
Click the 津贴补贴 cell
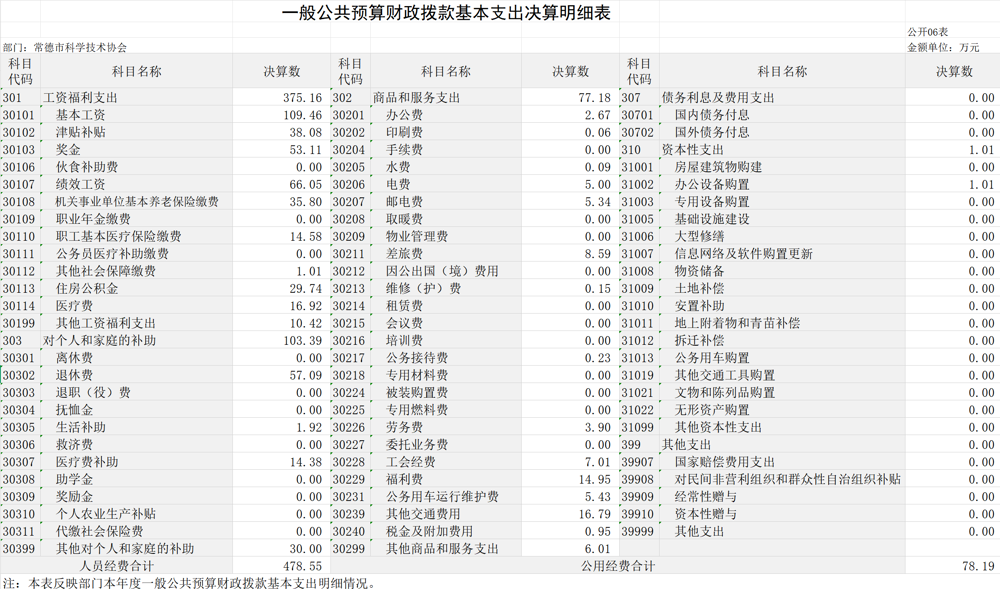tap(80, 133)
